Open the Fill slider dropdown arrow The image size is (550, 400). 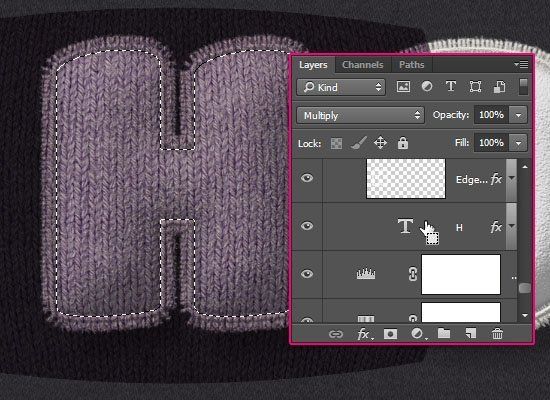pyautogui.click(x=518, y=143)
